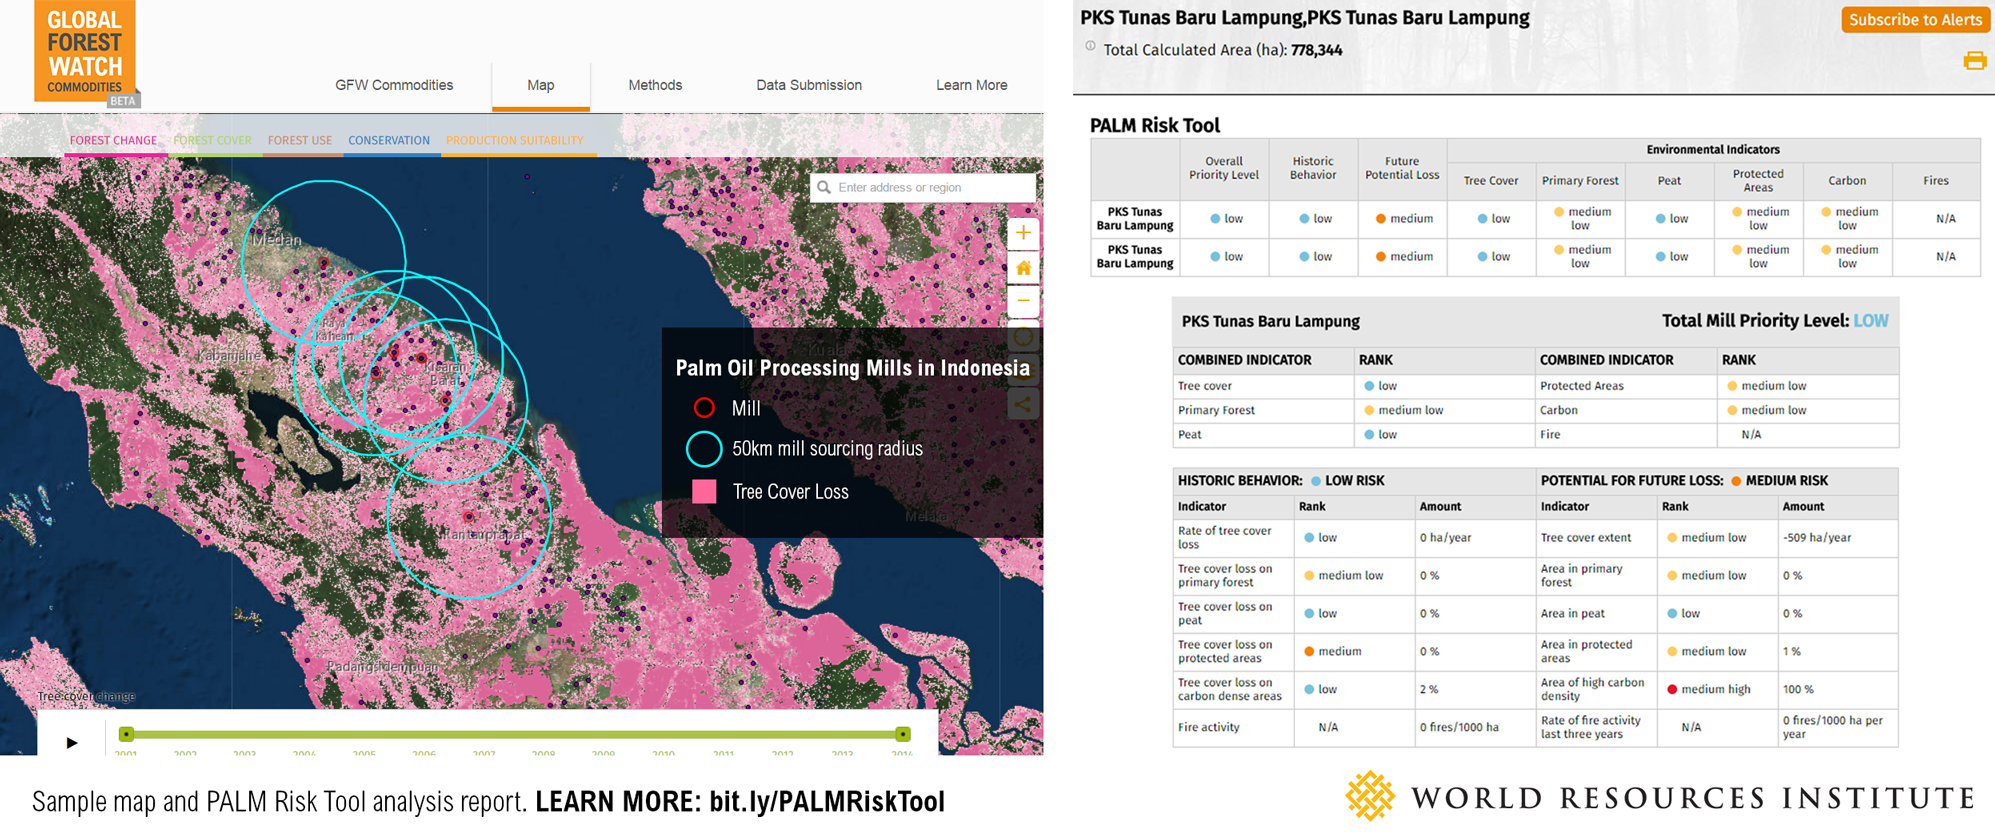The height and width of the screenshot is (835, 1995).
Task: Click the HISTORIC BEHAVIOR: LOW RISK heading
Action: 1281,481
